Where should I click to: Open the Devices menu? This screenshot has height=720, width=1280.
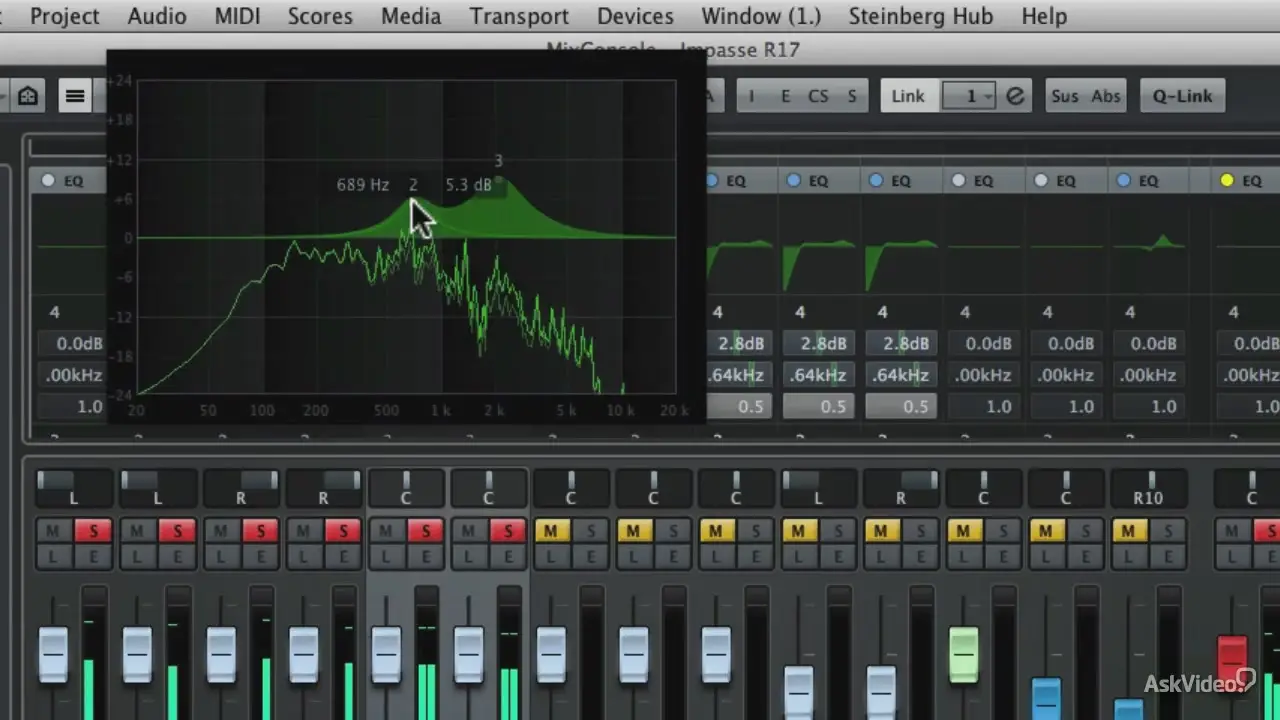pos(635,16)
